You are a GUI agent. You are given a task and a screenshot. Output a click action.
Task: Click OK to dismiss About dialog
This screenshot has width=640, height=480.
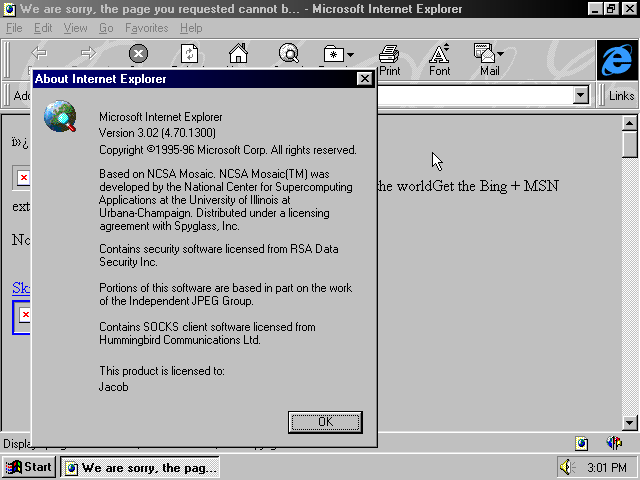point(325,422)
